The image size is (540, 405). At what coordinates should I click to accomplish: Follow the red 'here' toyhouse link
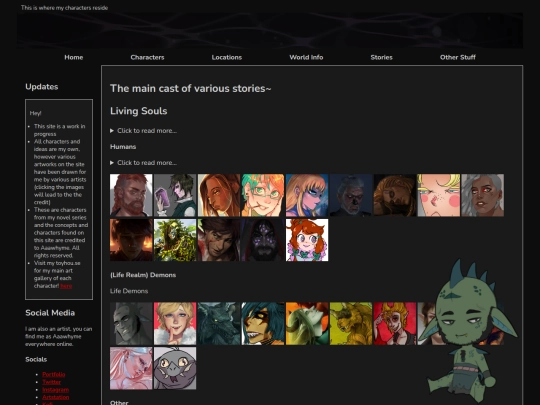pyautogui.click(x=66, y=286)
